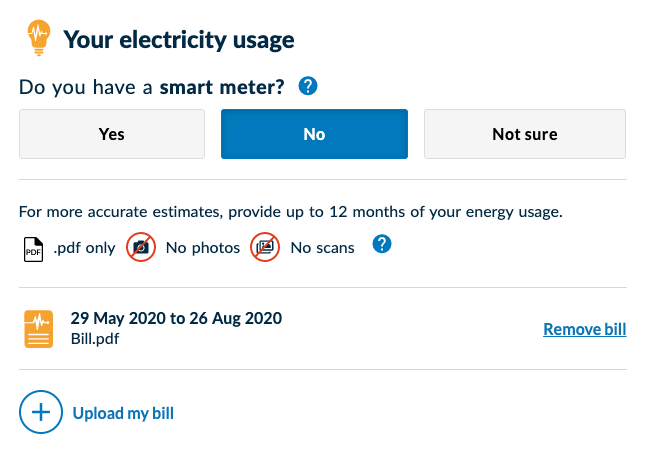Click the .pdf only label
Image resolution: width=645 pixels, height=451 pixels.
(x=84, y=248)
